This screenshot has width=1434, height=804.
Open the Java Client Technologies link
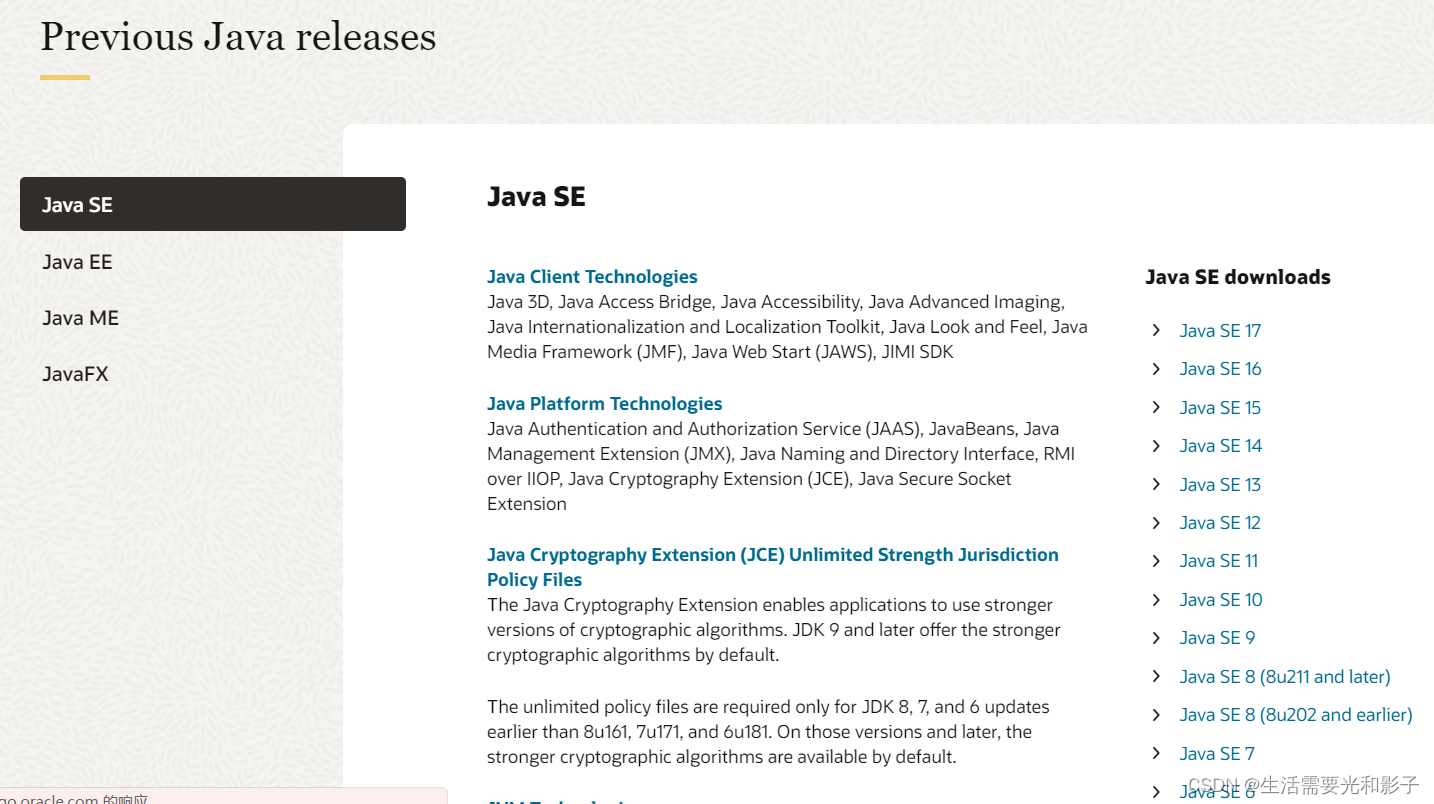click(x=592, y=276)
